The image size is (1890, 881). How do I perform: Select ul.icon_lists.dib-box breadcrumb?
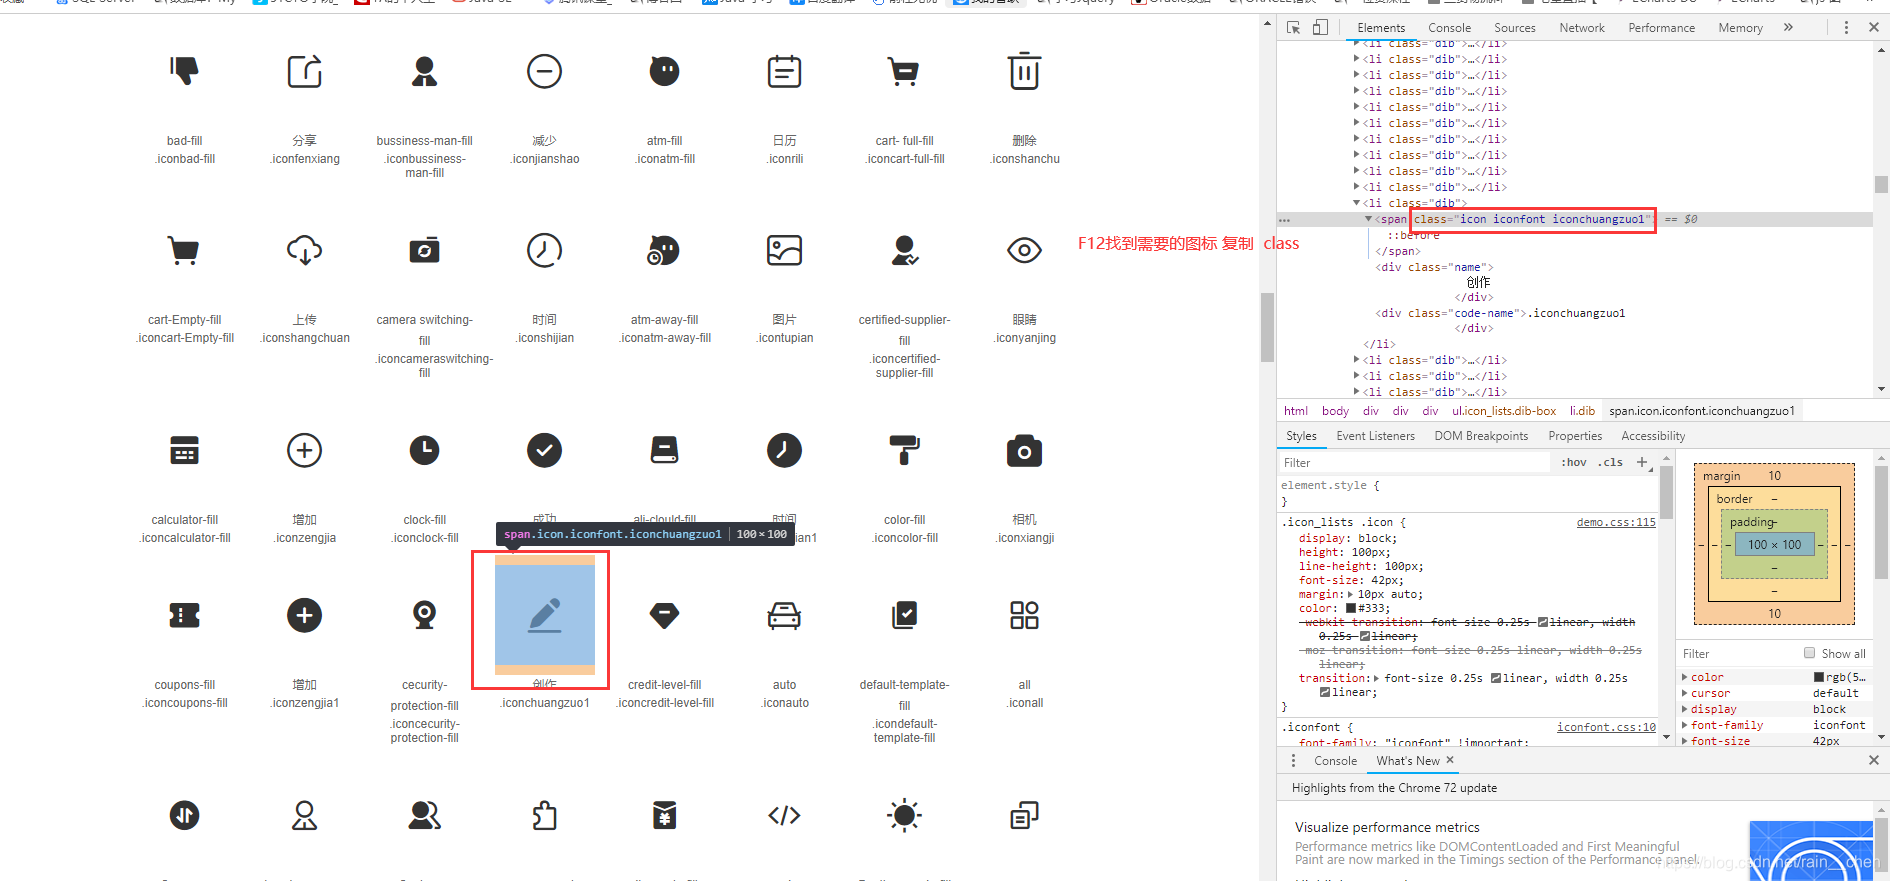click(1504, 411)
